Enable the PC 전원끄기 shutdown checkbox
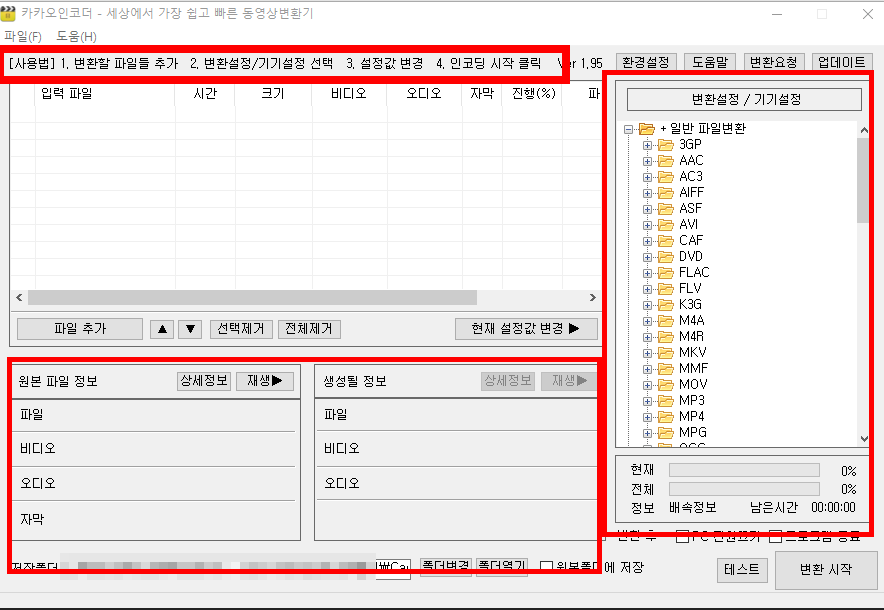 [x=683, y=538]
